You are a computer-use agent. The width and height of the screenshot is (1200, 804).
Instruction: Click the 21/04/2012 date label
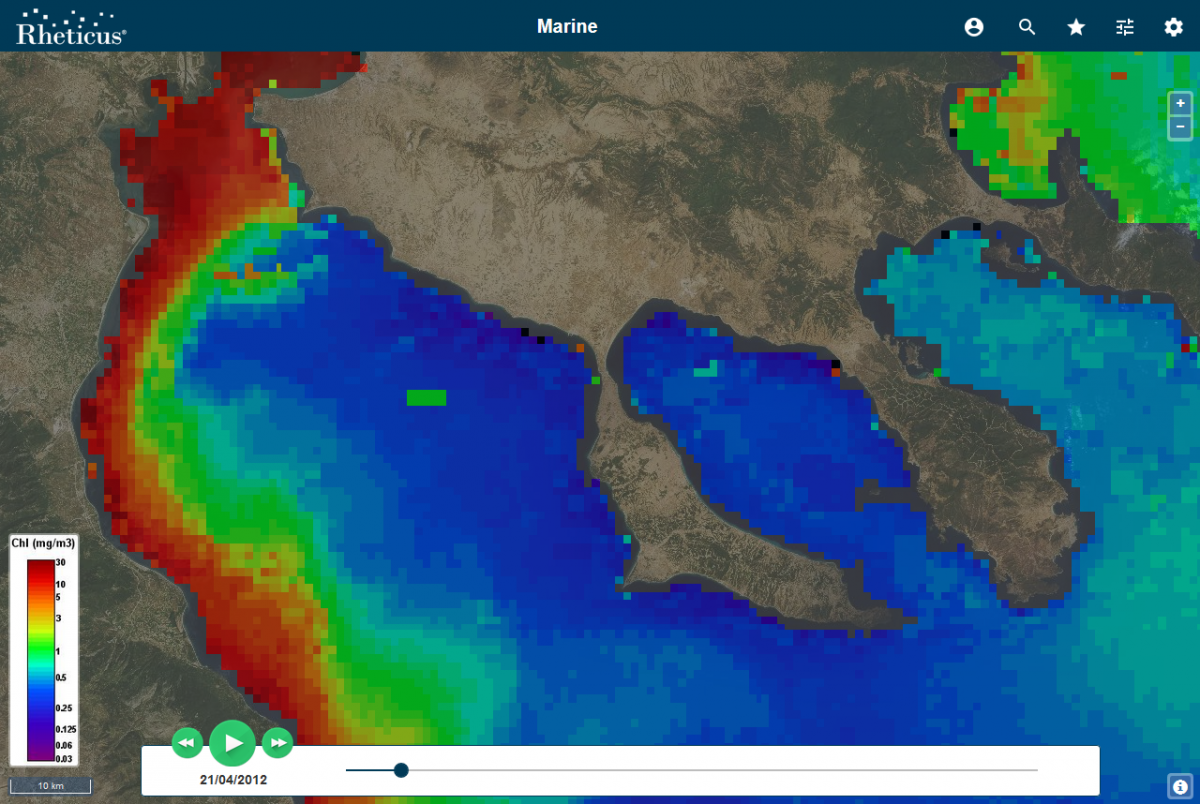[233, 779]
